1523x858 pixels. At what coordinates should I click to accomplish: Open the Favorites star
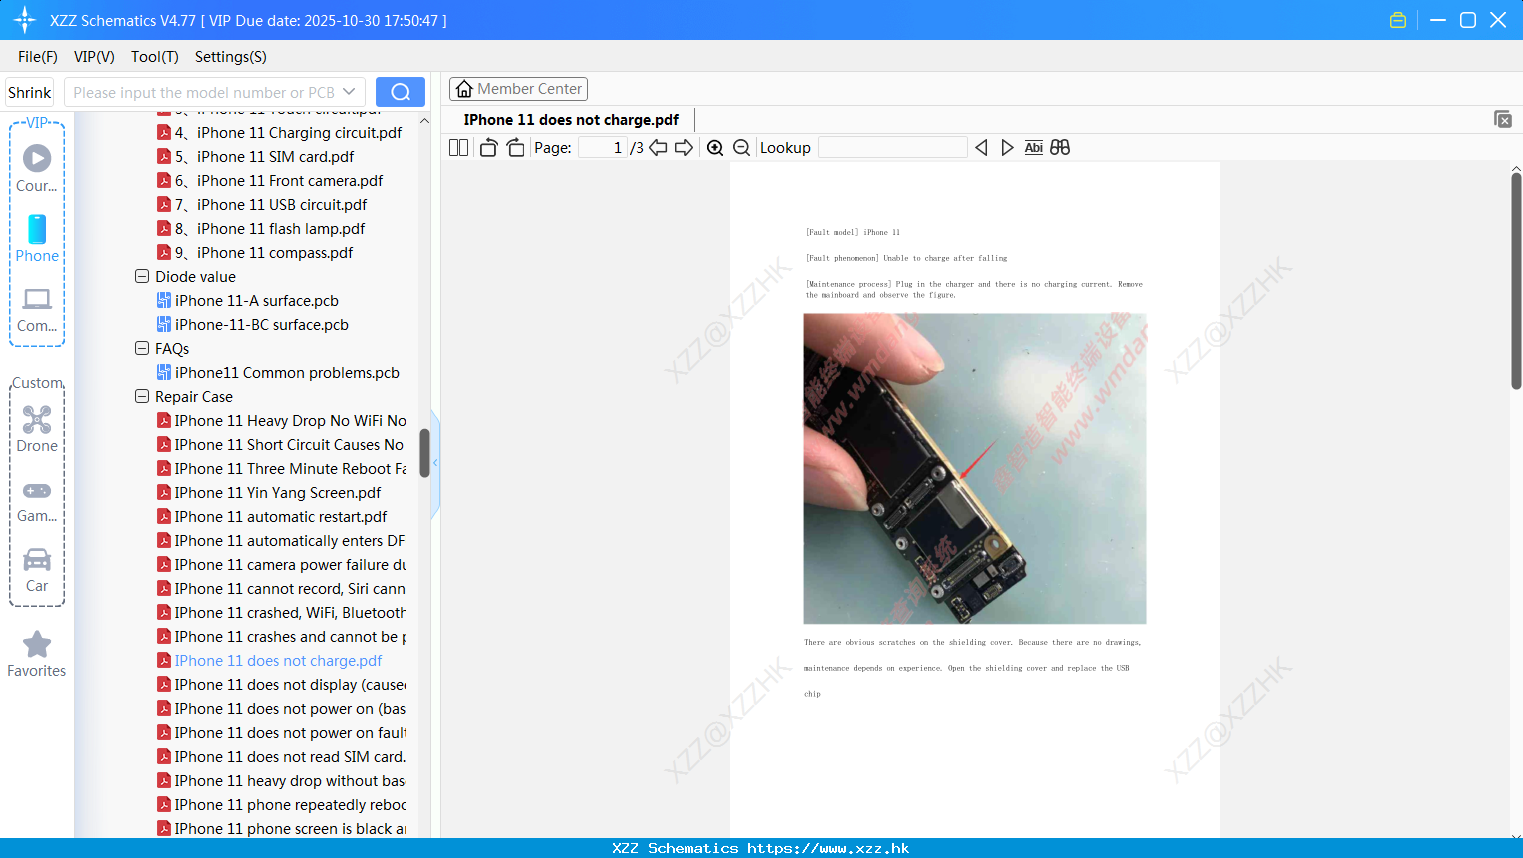tap(37, 644)
